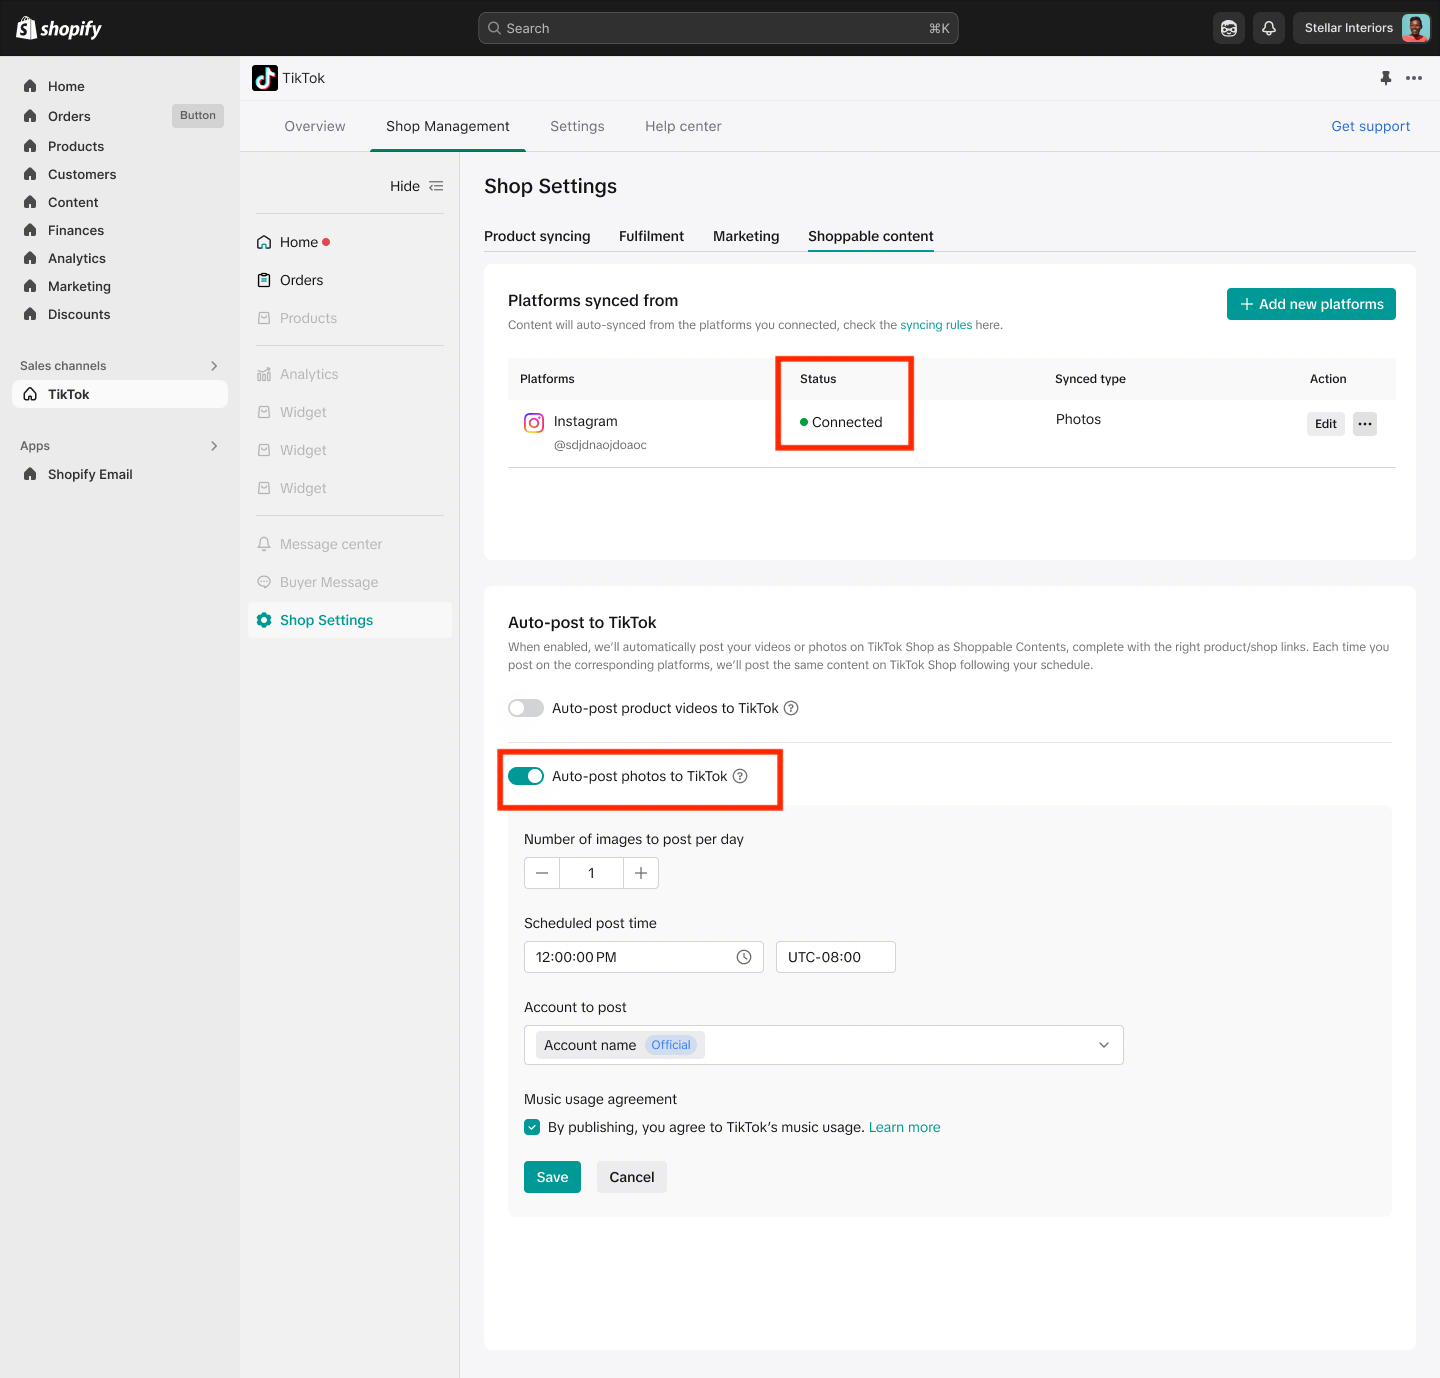
Task: Click the Shop Settings gear icon
Action: tap(264, 620)
